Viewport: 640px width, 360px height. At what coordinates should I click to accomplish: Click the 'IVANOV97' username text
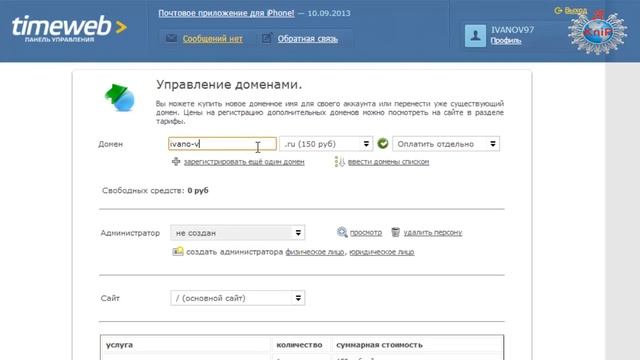512,30
